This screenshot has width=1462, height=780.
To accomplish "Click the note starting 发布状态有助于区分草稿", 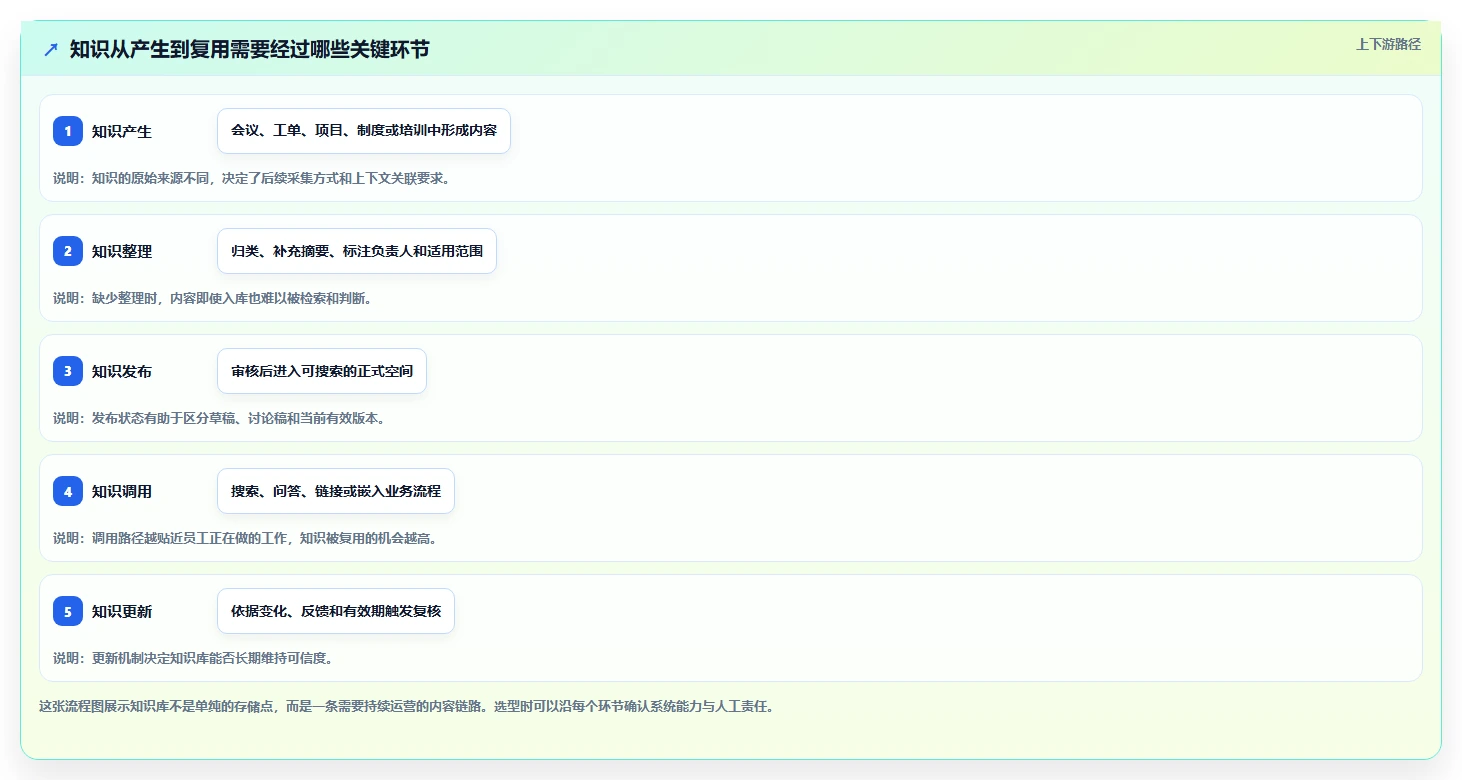I will click(220, 418).
